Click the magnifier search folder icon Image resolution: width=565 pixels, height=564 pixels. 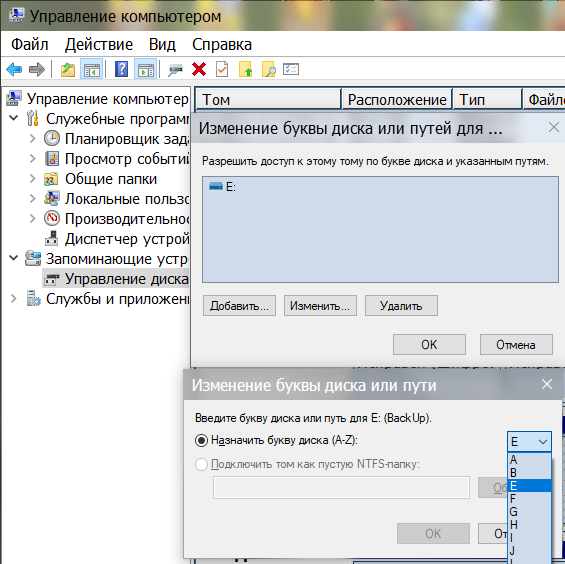click(268, 69)
